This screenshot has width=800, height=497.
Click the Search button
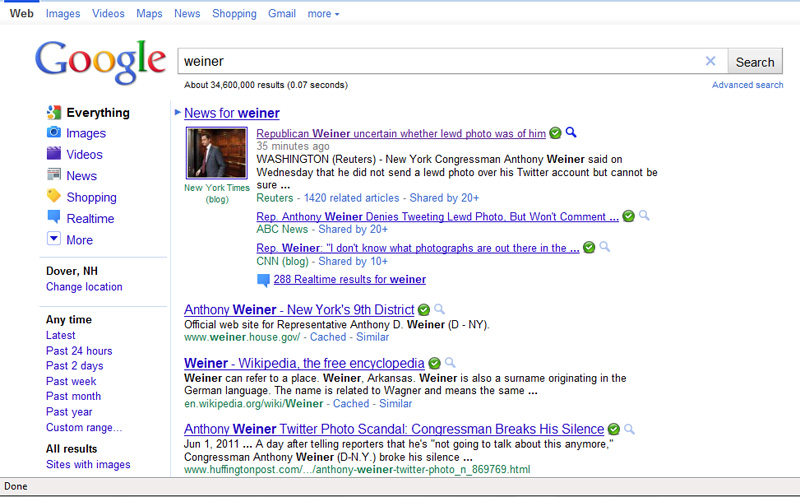(755, 62)
